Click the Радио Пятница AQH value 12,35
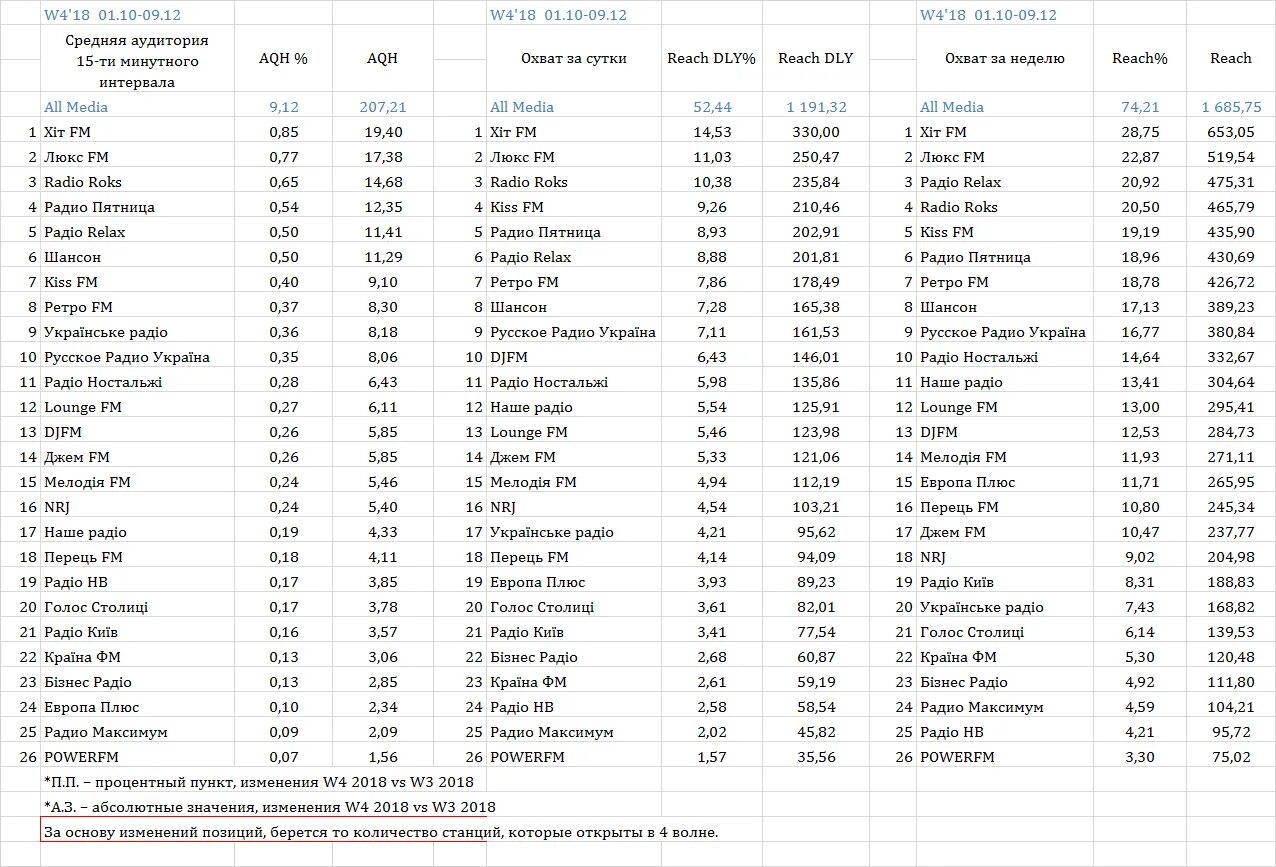This screenshot has height=867, width=1276. (x=382, y=207)
